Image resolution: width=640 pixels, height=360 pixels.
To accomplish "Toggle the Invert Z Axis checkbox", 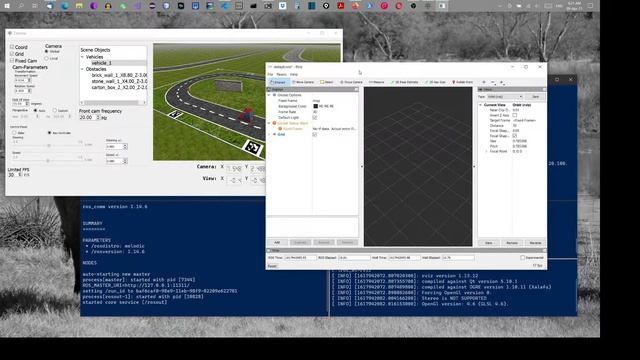I will 515,115.
